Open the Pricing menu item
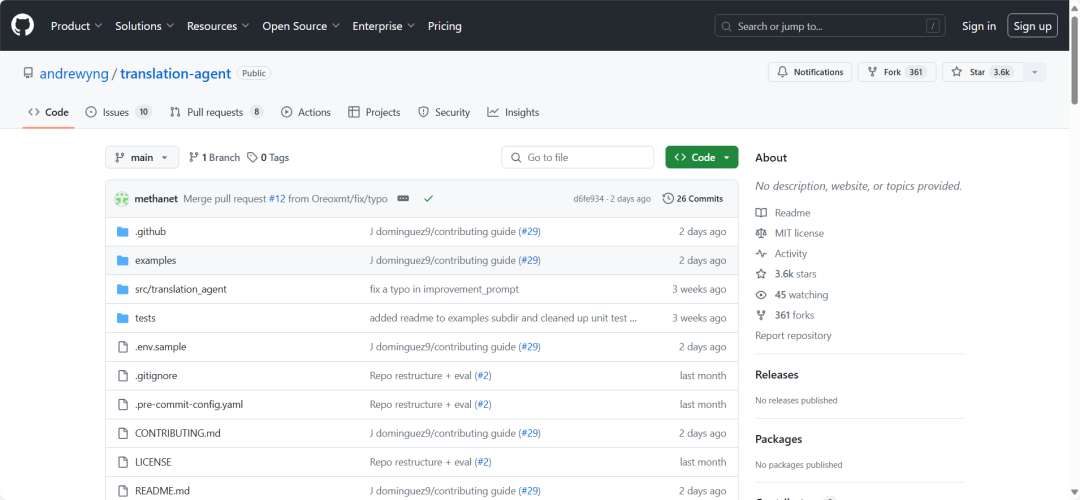 (x=445, y=26)
